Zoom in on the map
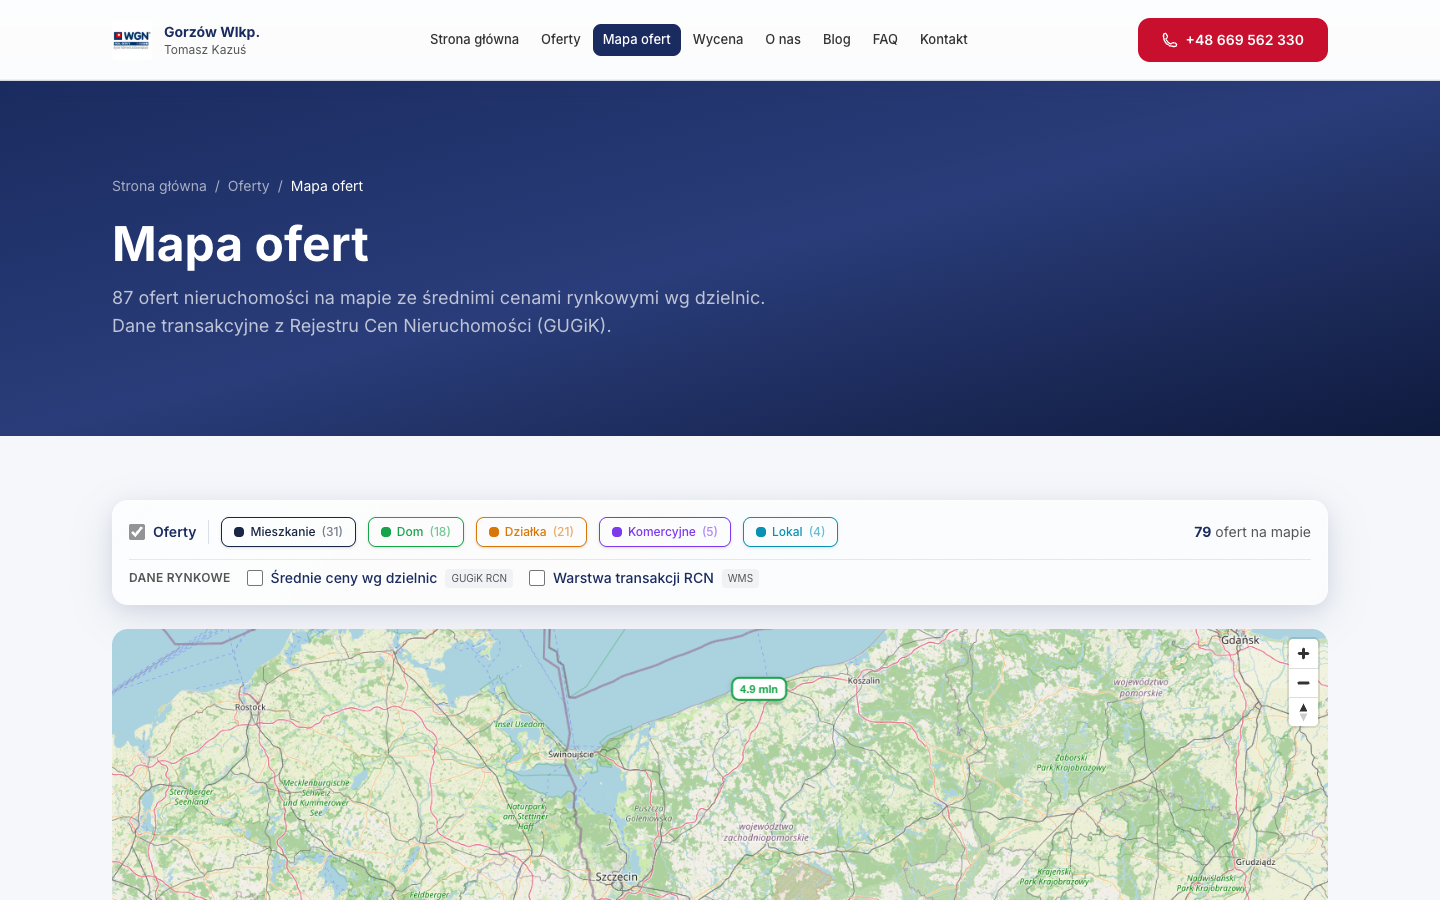1440x900 pixels. click(x=1303, y=654)
